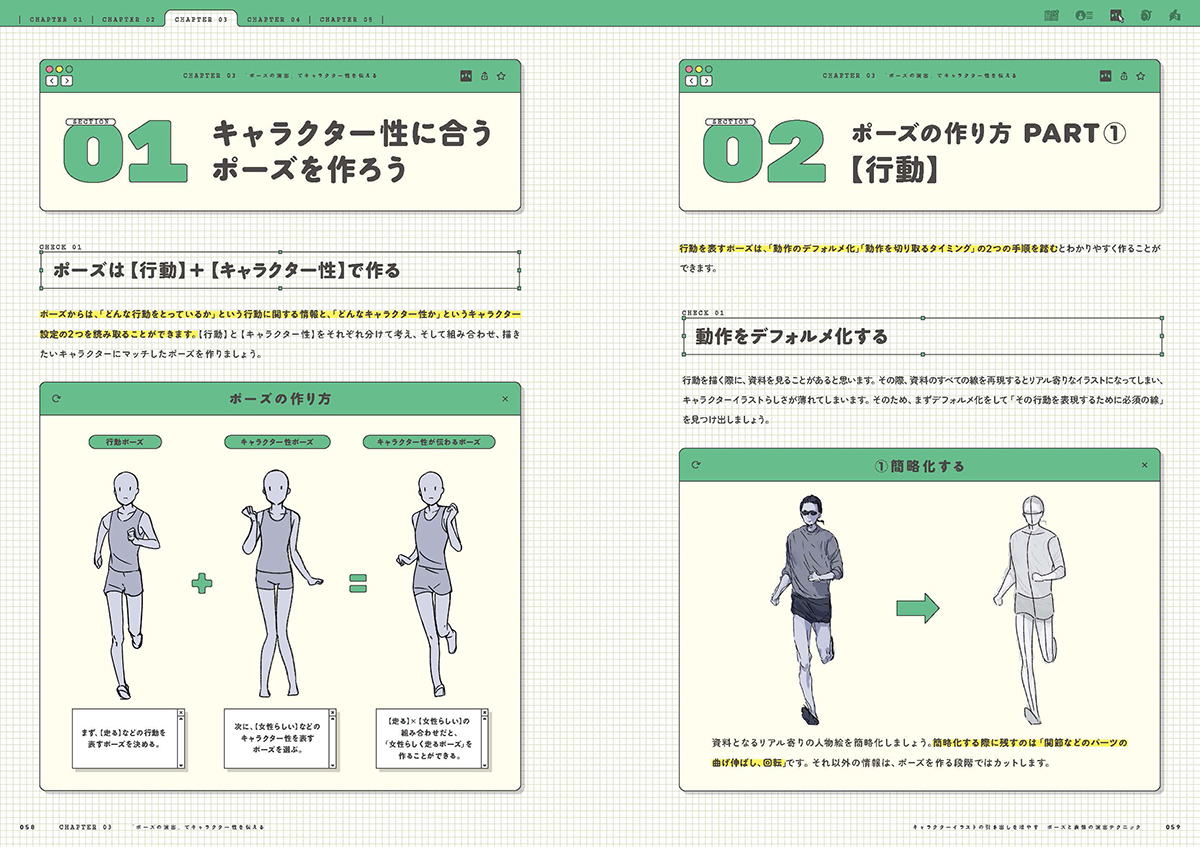Click the image icon in Section 01 window header
1200x847 pixels.
(x=466, y=75)
